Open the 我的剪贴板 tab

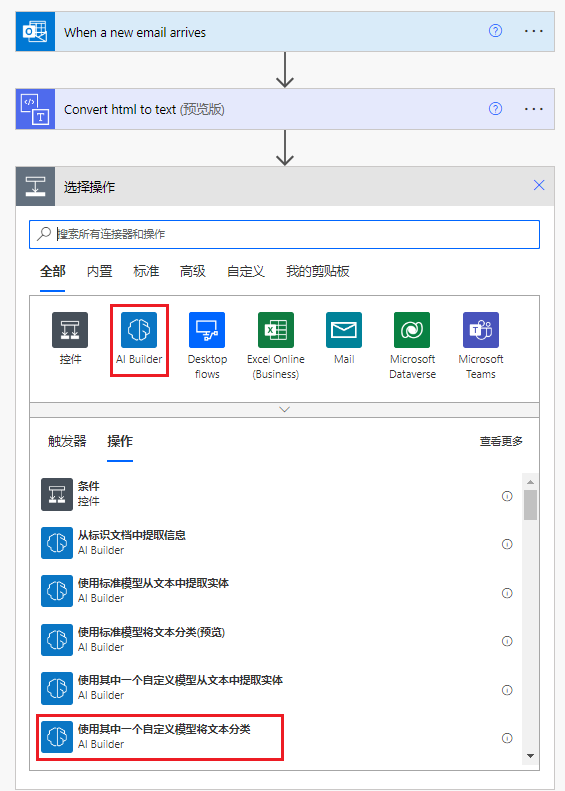point(318,271)
